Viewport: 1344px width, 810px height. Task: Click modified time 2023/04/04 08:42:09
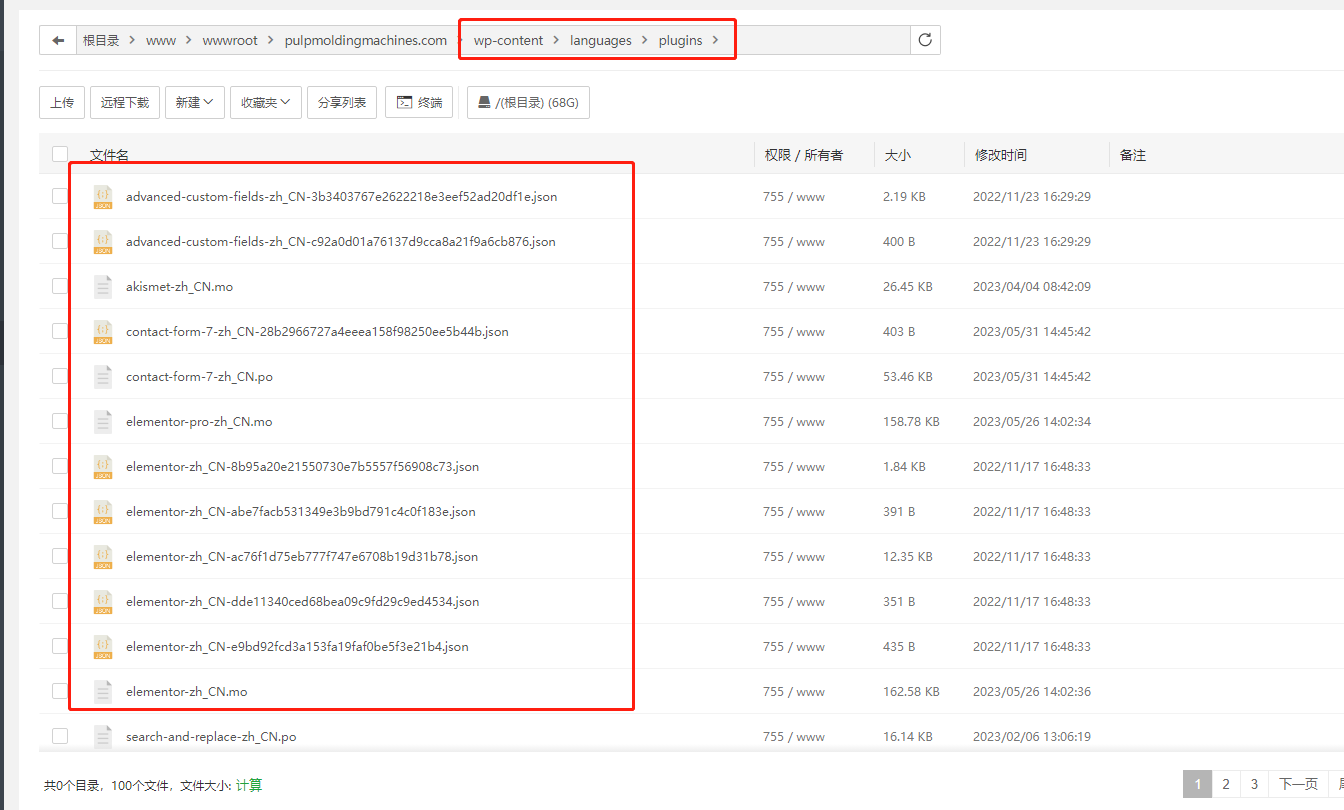1032,287
